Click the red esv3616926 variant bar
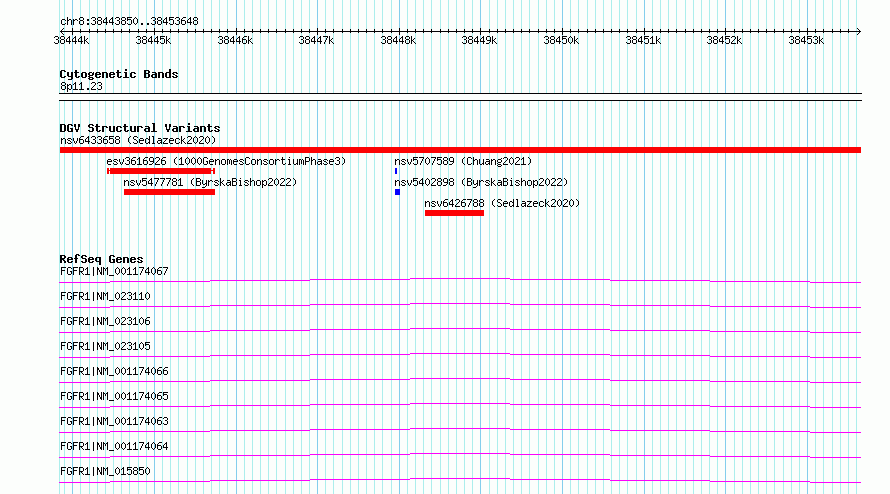The image size is (890, 494). 161,171
